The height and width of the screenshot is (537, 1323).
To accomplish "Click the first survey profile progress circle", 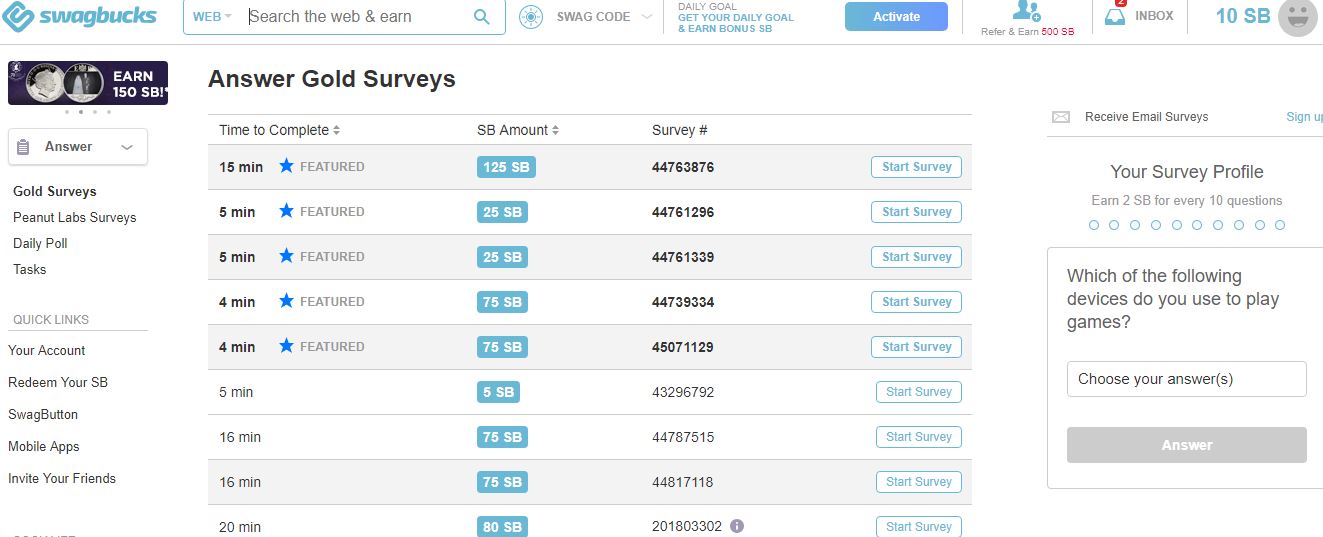I will pos(1093,225).
